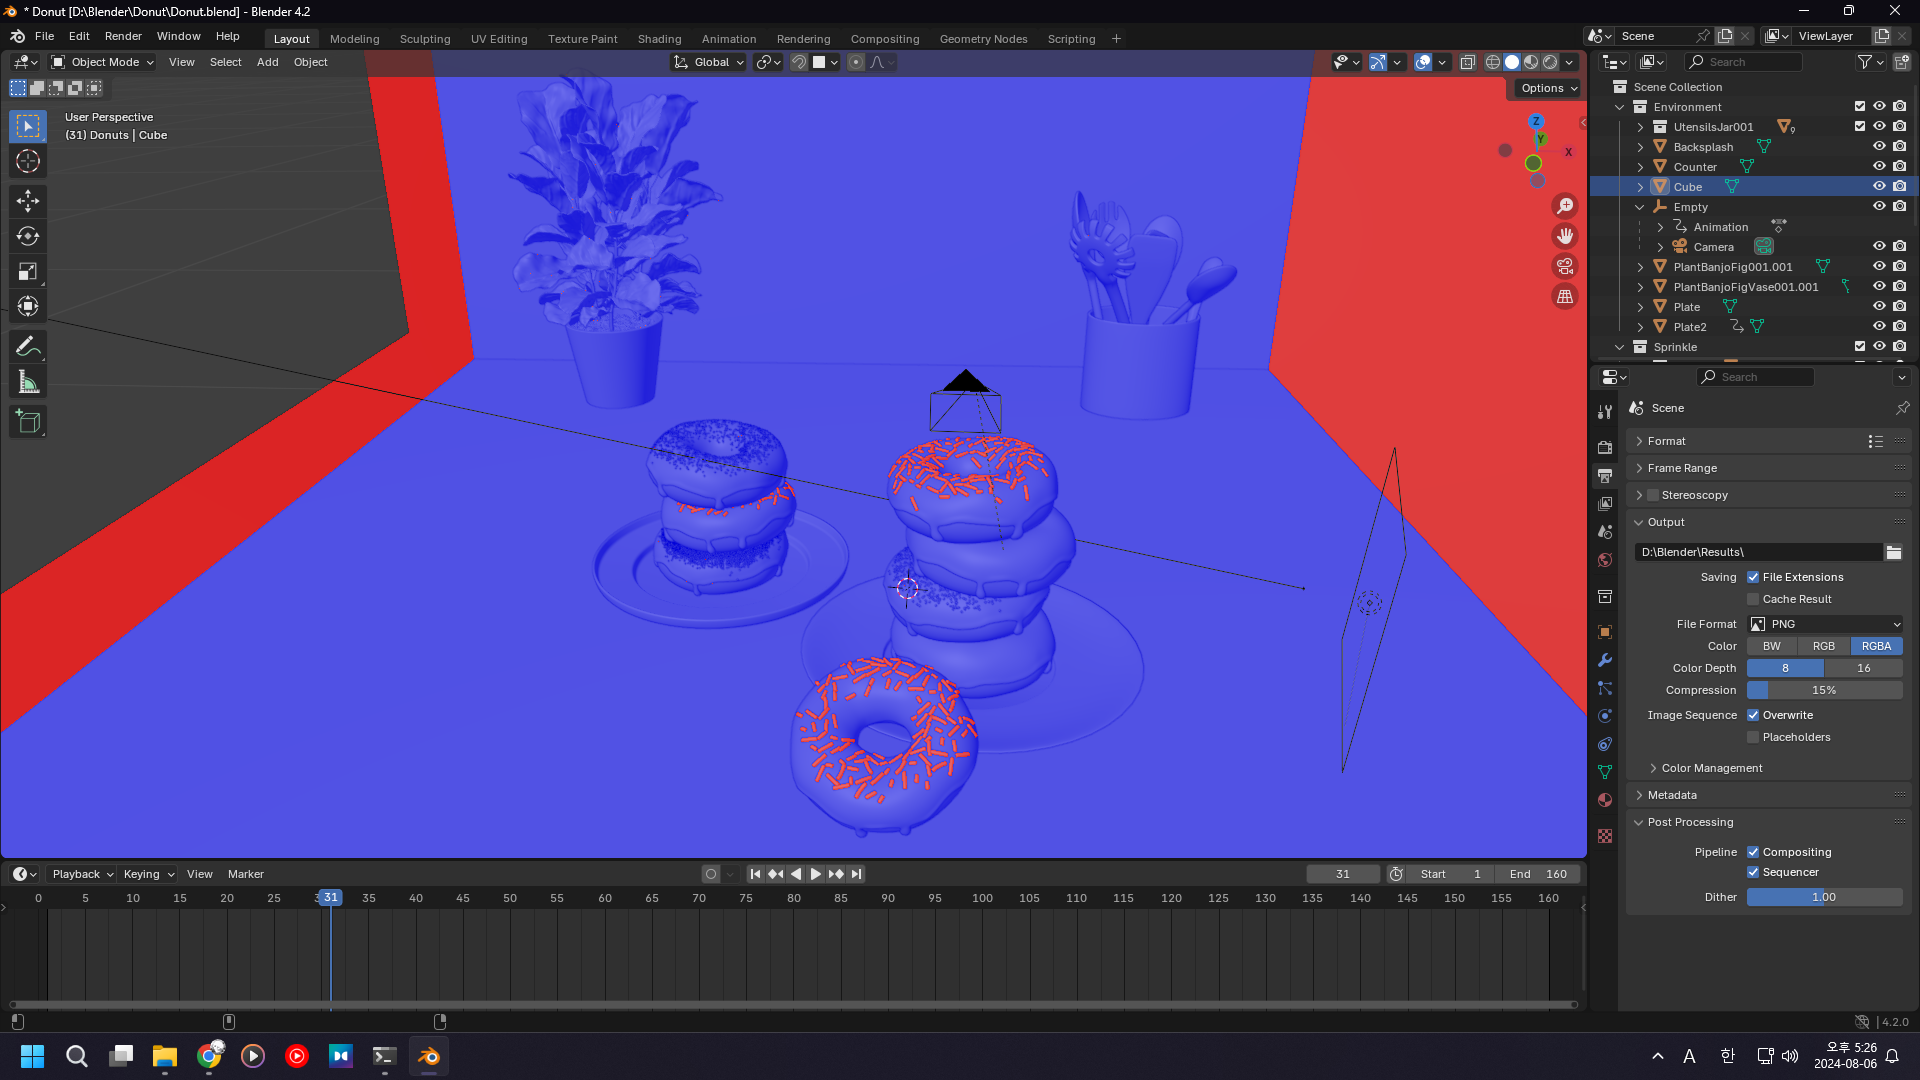Viewport: 1920px width, 1080px height.
Task: Select the Rotate tool
Action: (x=28, y=237)
